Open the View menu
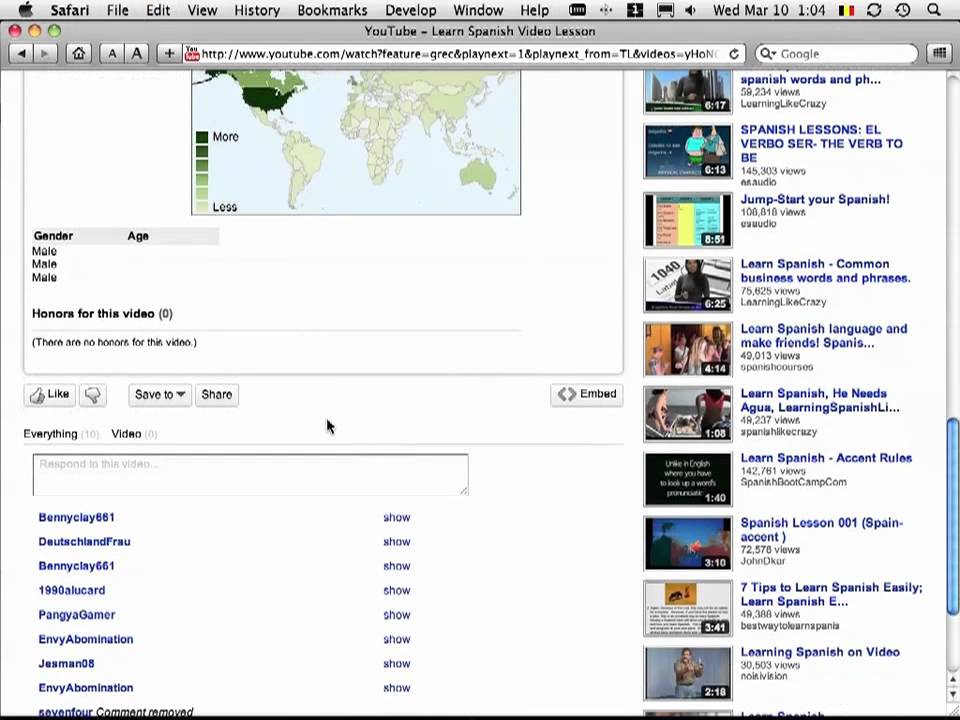This screenshot has width=960, height=720. tap(202, 10)
